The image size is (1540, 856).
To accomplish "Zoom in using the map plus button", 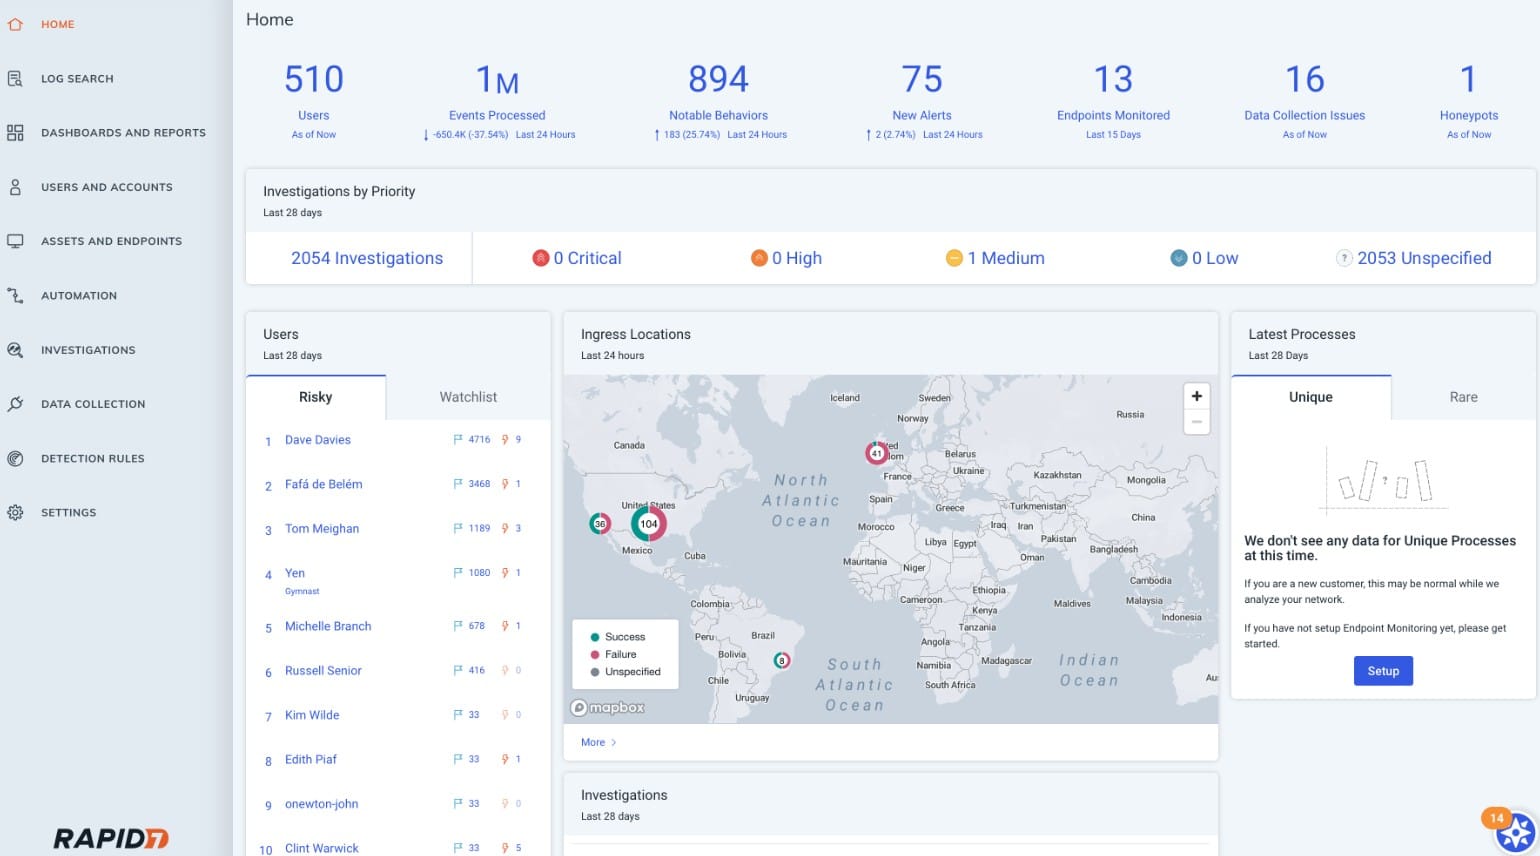I will coord(1196,396).
